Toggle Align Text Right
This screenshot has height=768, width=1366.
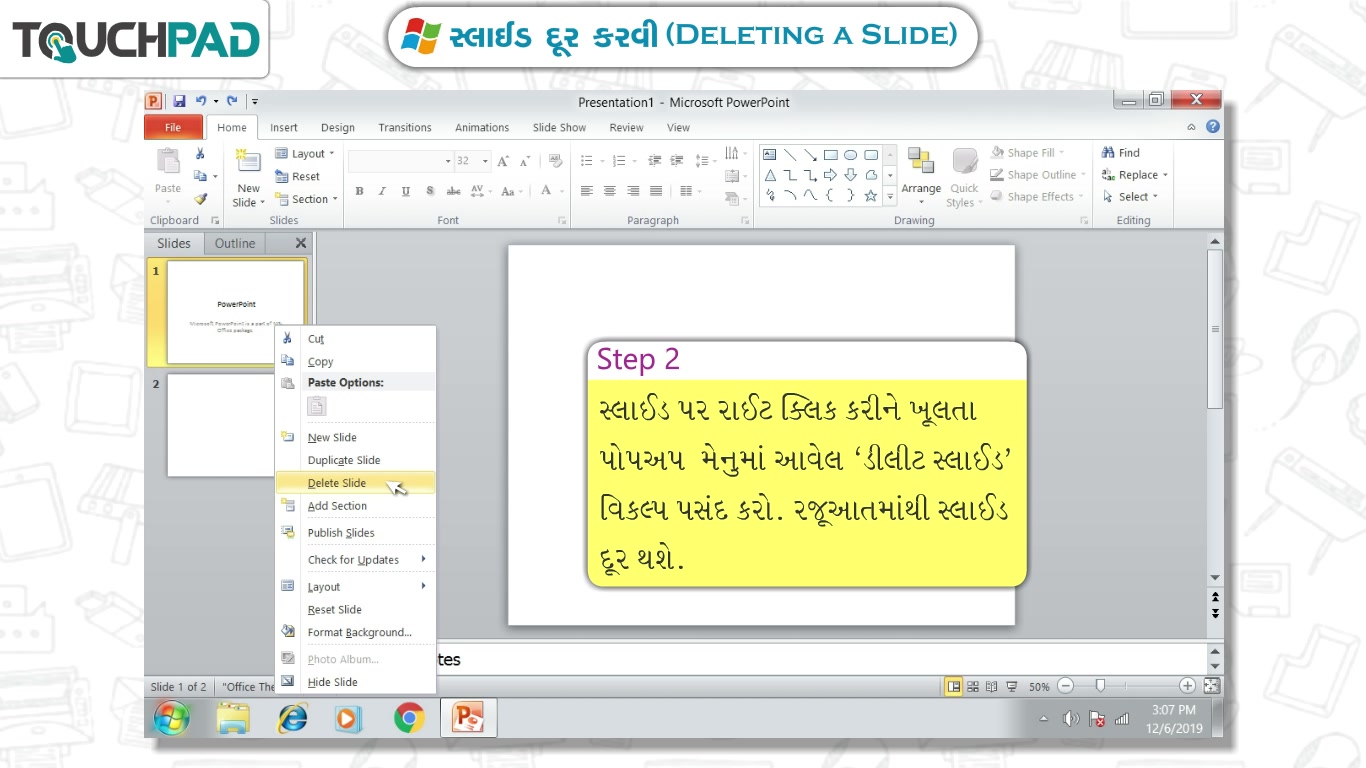[633, 191]
